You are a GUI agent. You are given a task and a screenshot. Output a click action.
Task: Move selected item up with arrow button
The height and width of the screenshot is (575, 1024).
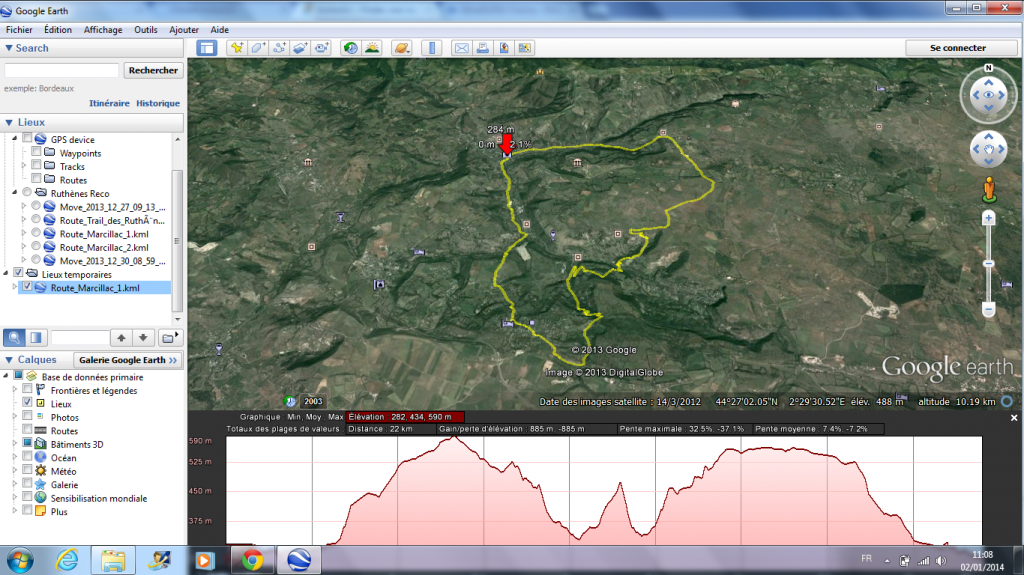tap(121, 338)
